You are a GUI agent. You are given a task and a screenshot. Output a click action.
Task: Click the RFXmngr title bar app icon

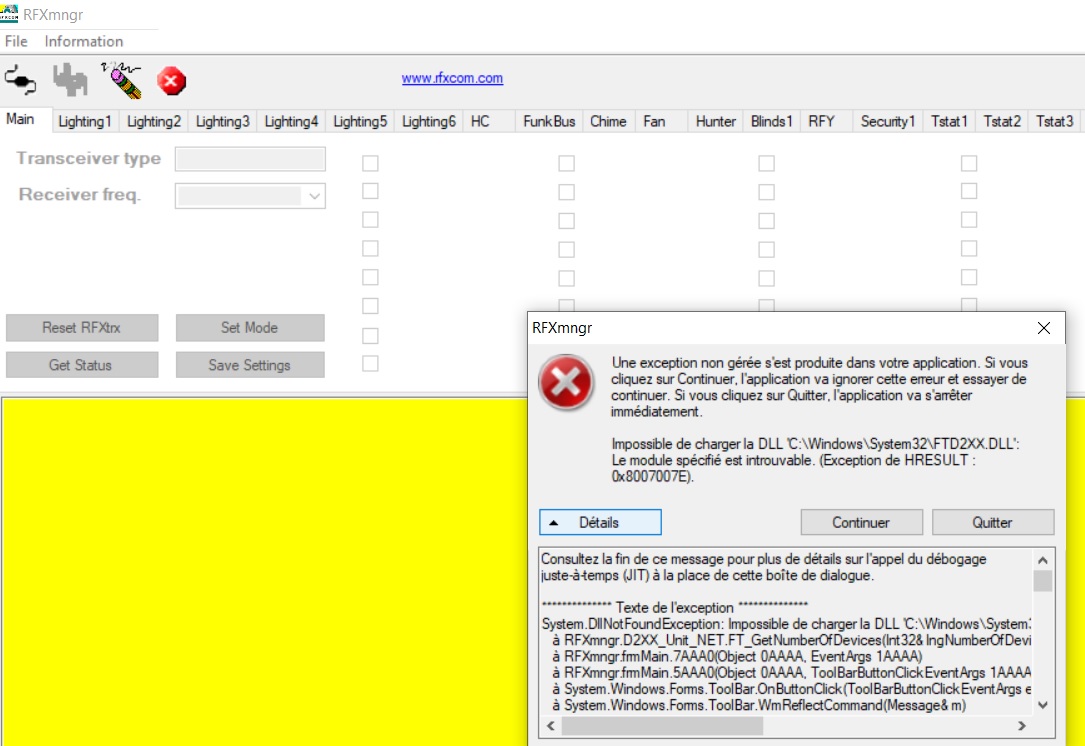pos(9,14)
